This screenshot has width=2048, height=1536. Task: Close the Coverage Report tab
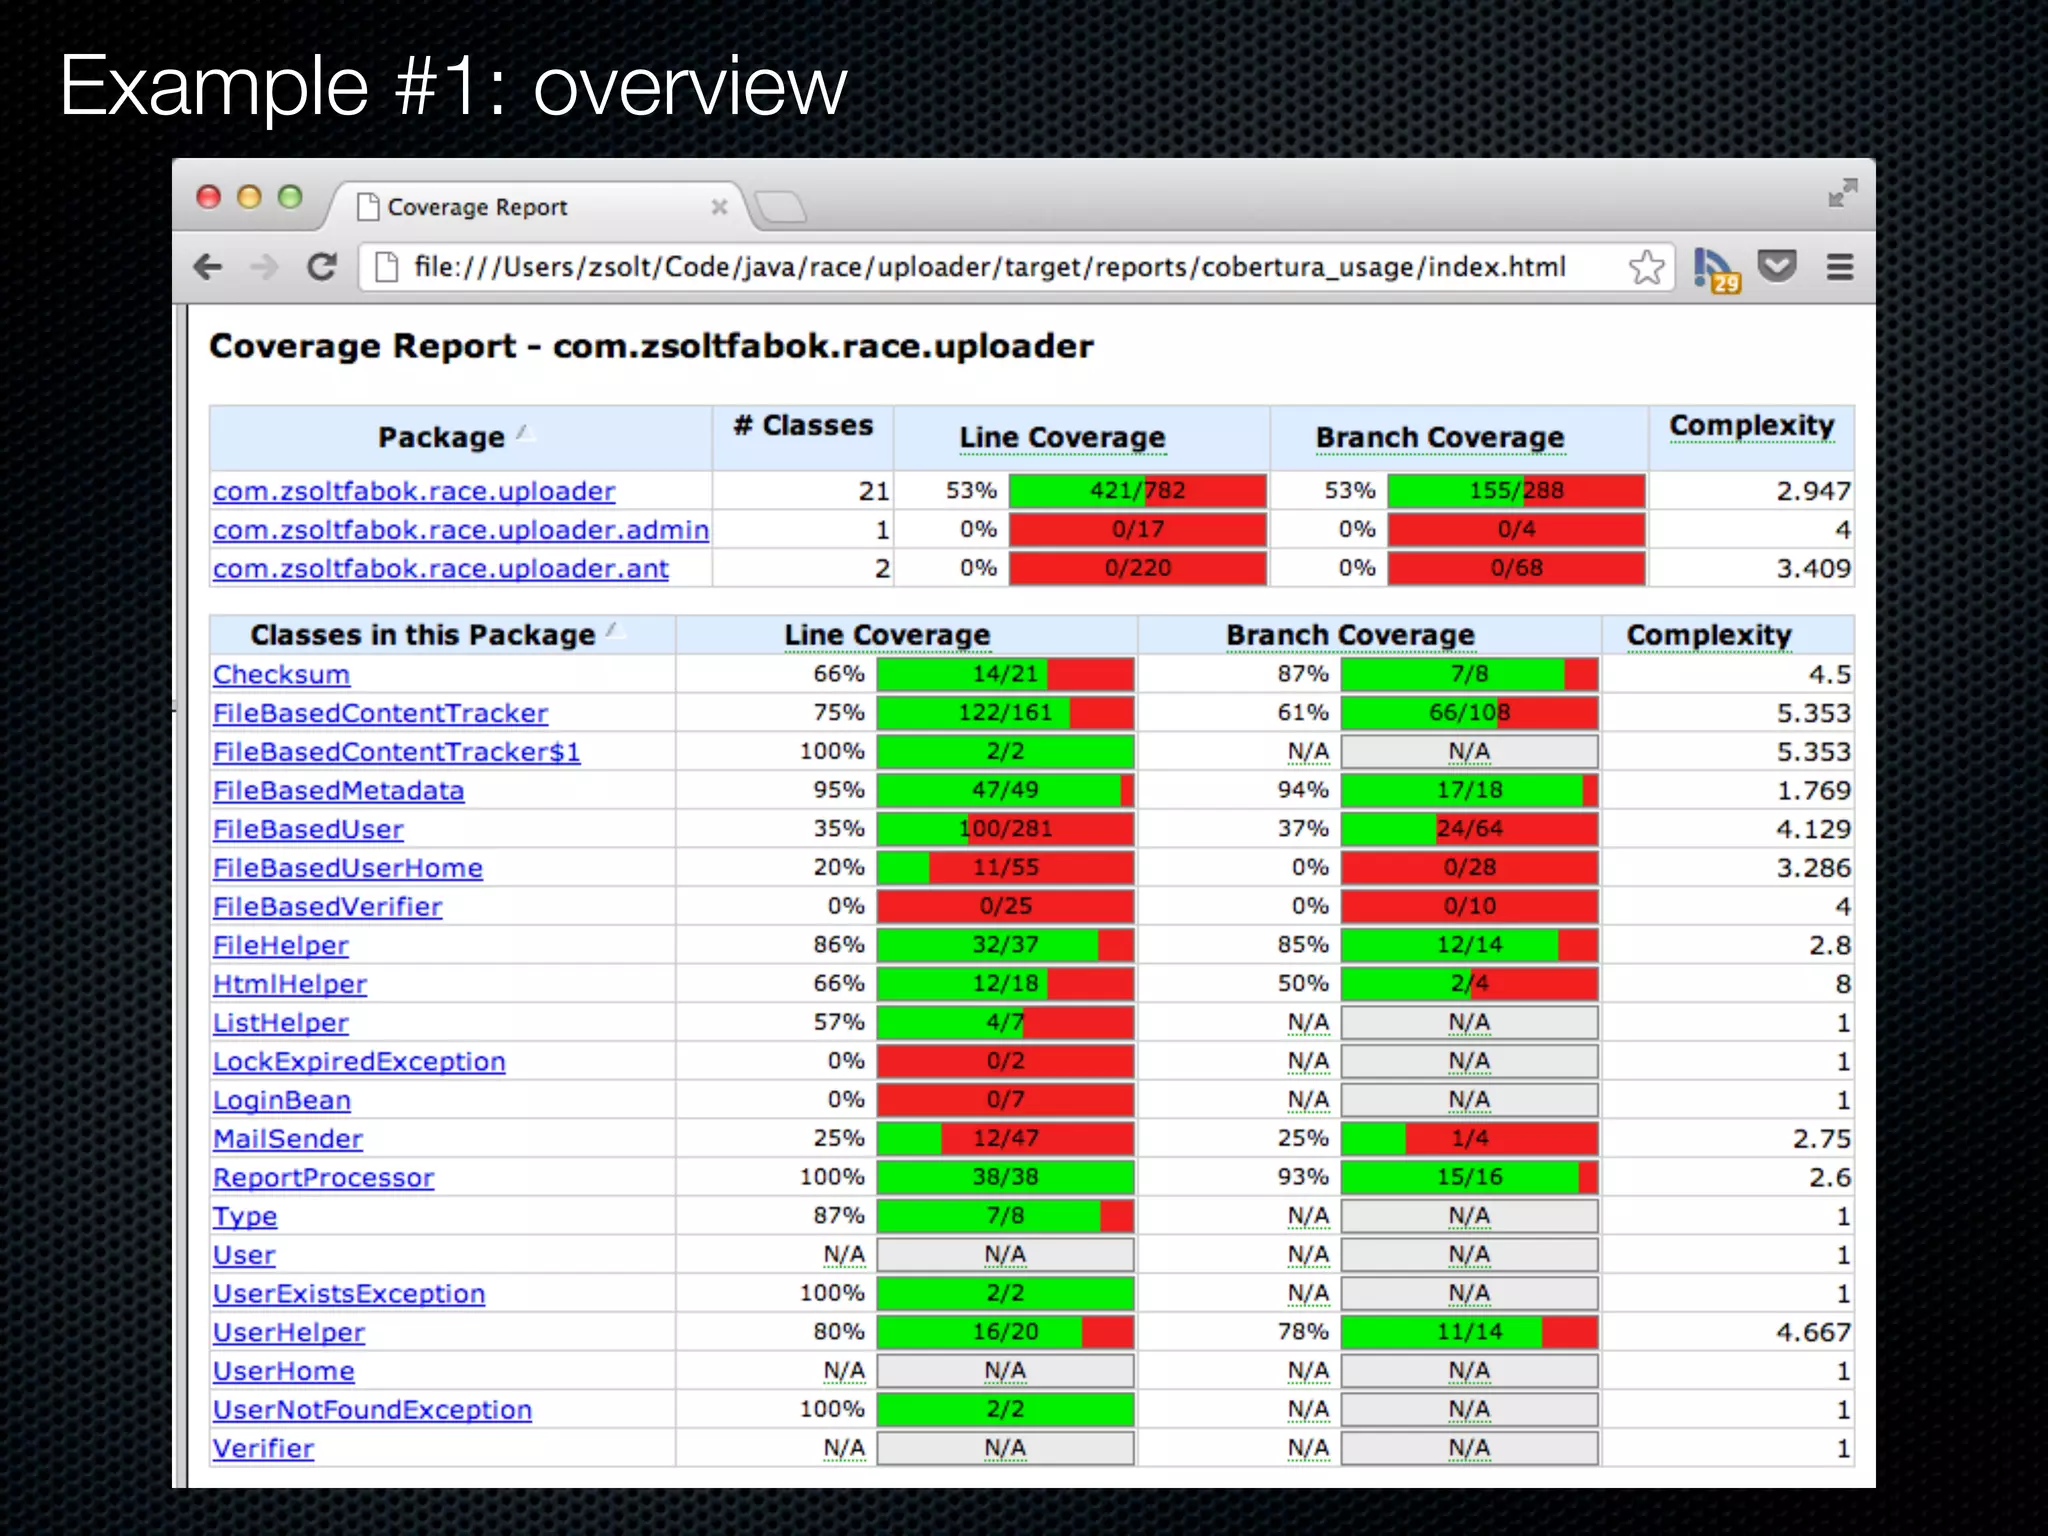pyautogui.click(x=719, y=207)
